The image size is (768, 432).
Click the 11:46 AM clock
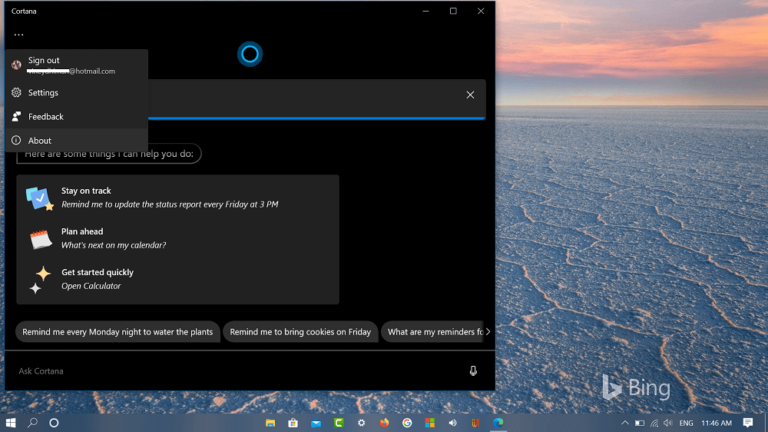716,423
